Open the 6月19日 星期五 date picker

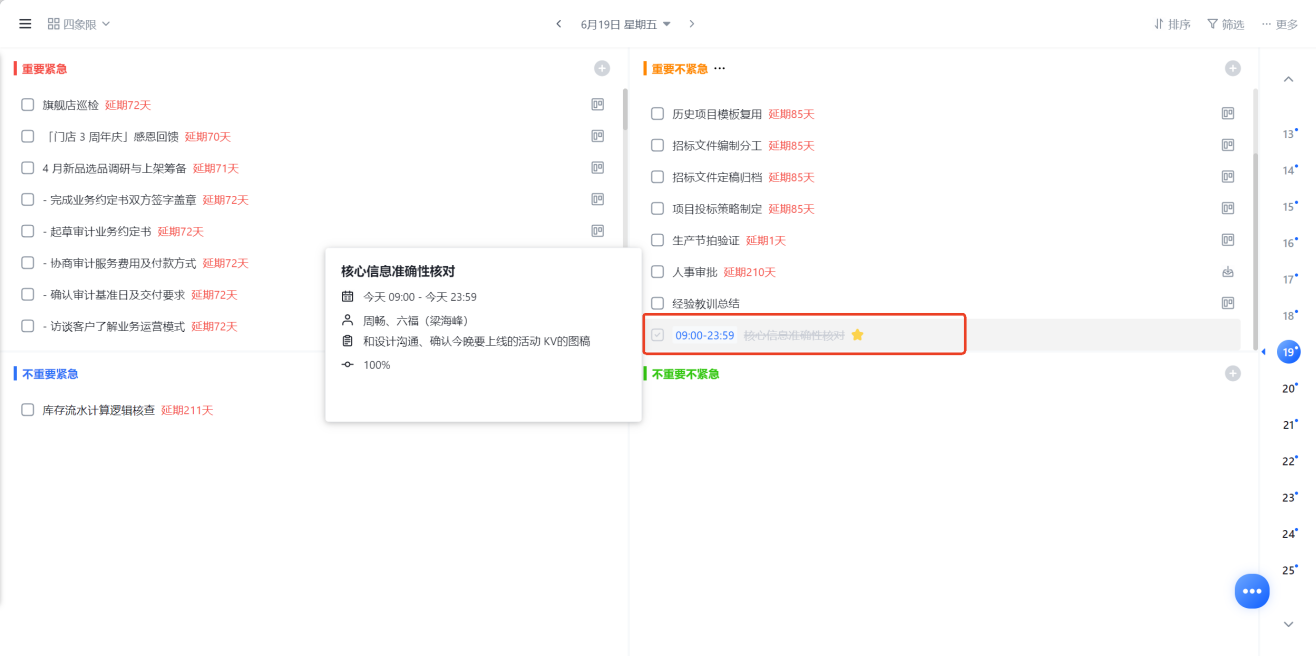(x=626, y=24)
